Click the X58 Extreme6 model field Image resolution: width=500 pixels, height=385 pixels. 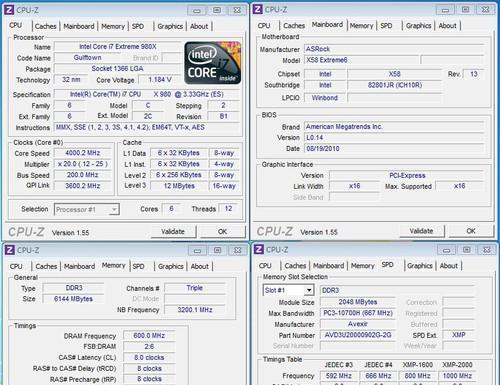[361, 60]
